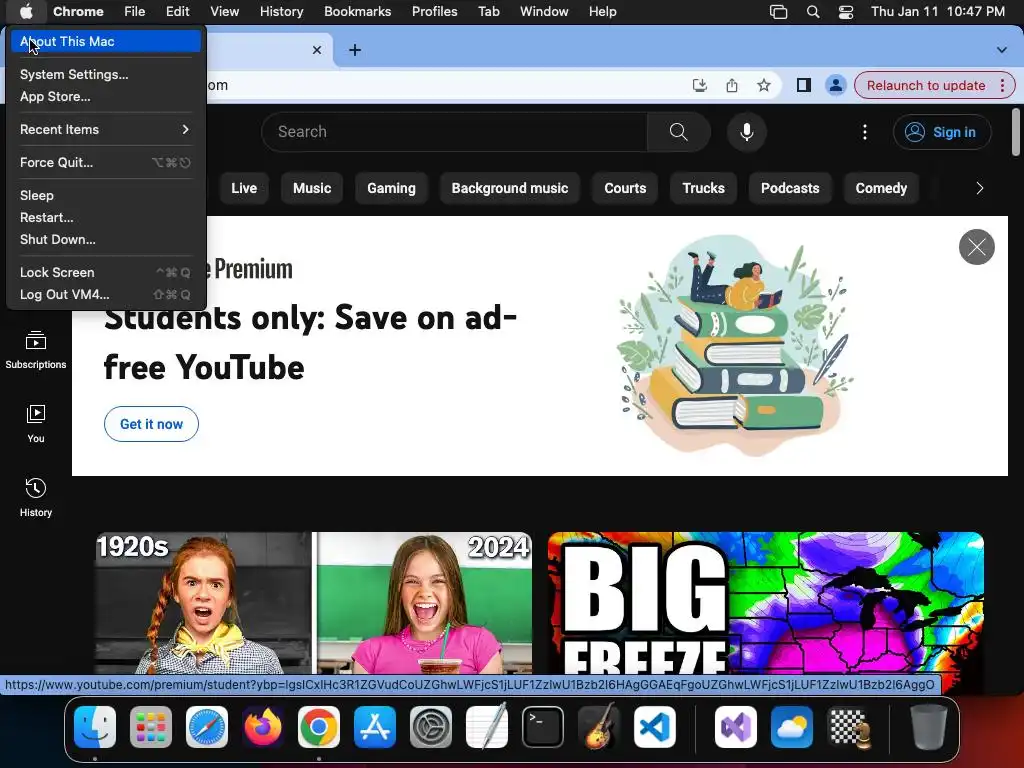Click Spotlight search icon in menu bar
1024x768 pixels.
[813, 12]
